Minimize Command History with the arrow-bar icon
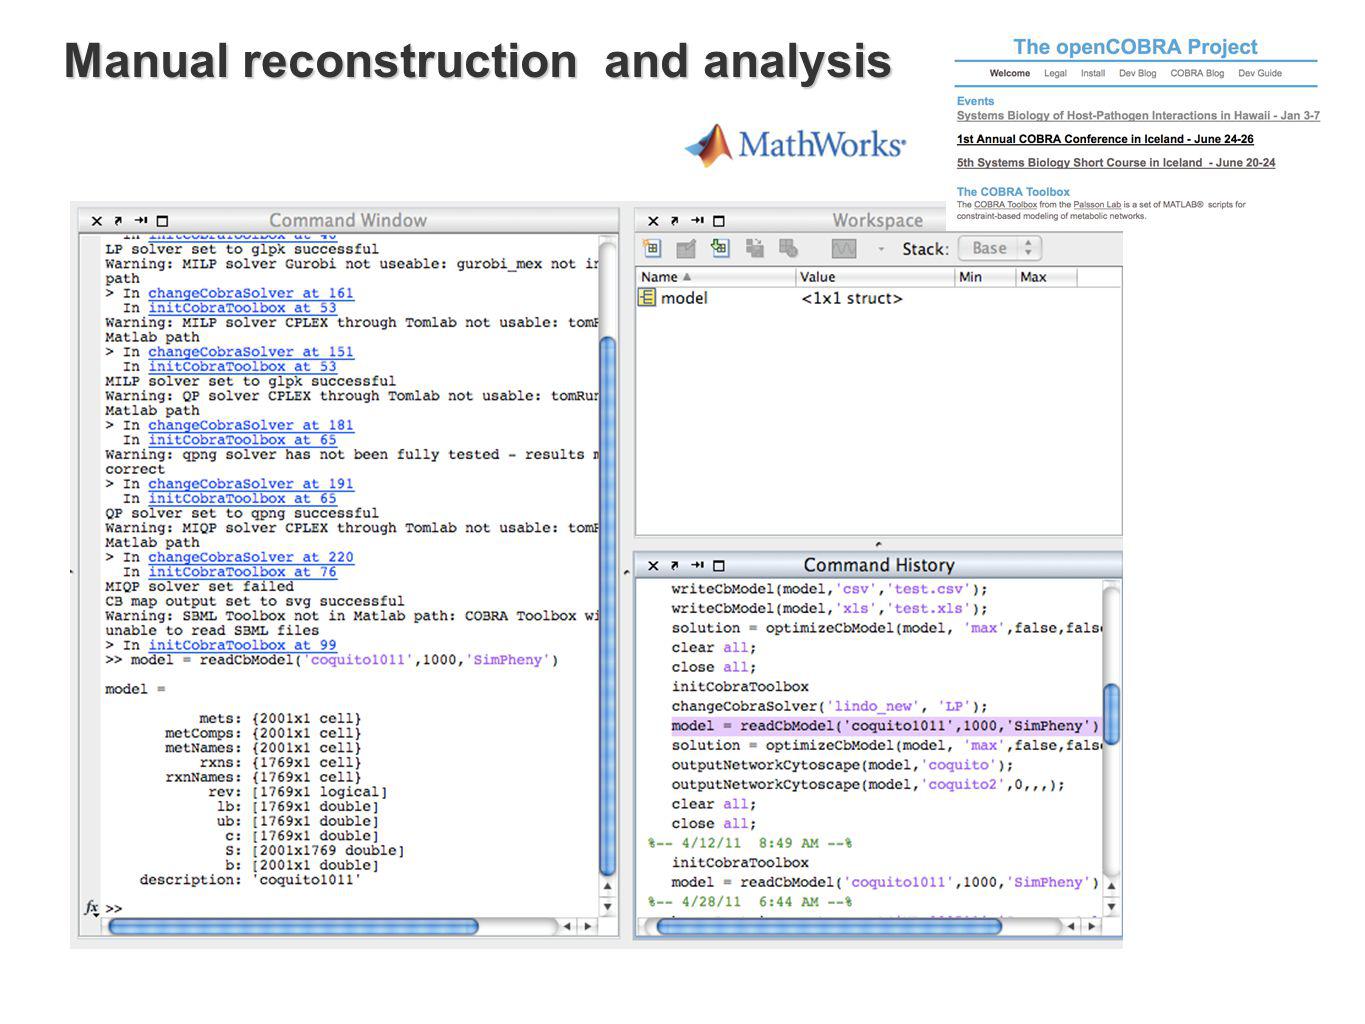The height and width of the screenshot is (1024, 1365). (x=697, y=566)
